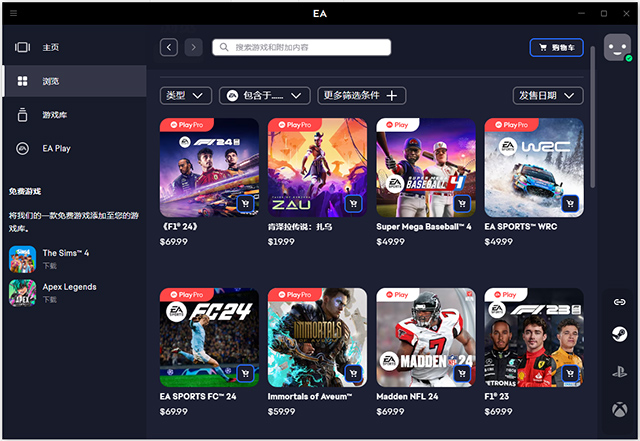
Task: Open the F1 23 cover art
Action: click(x=534, y=337)
